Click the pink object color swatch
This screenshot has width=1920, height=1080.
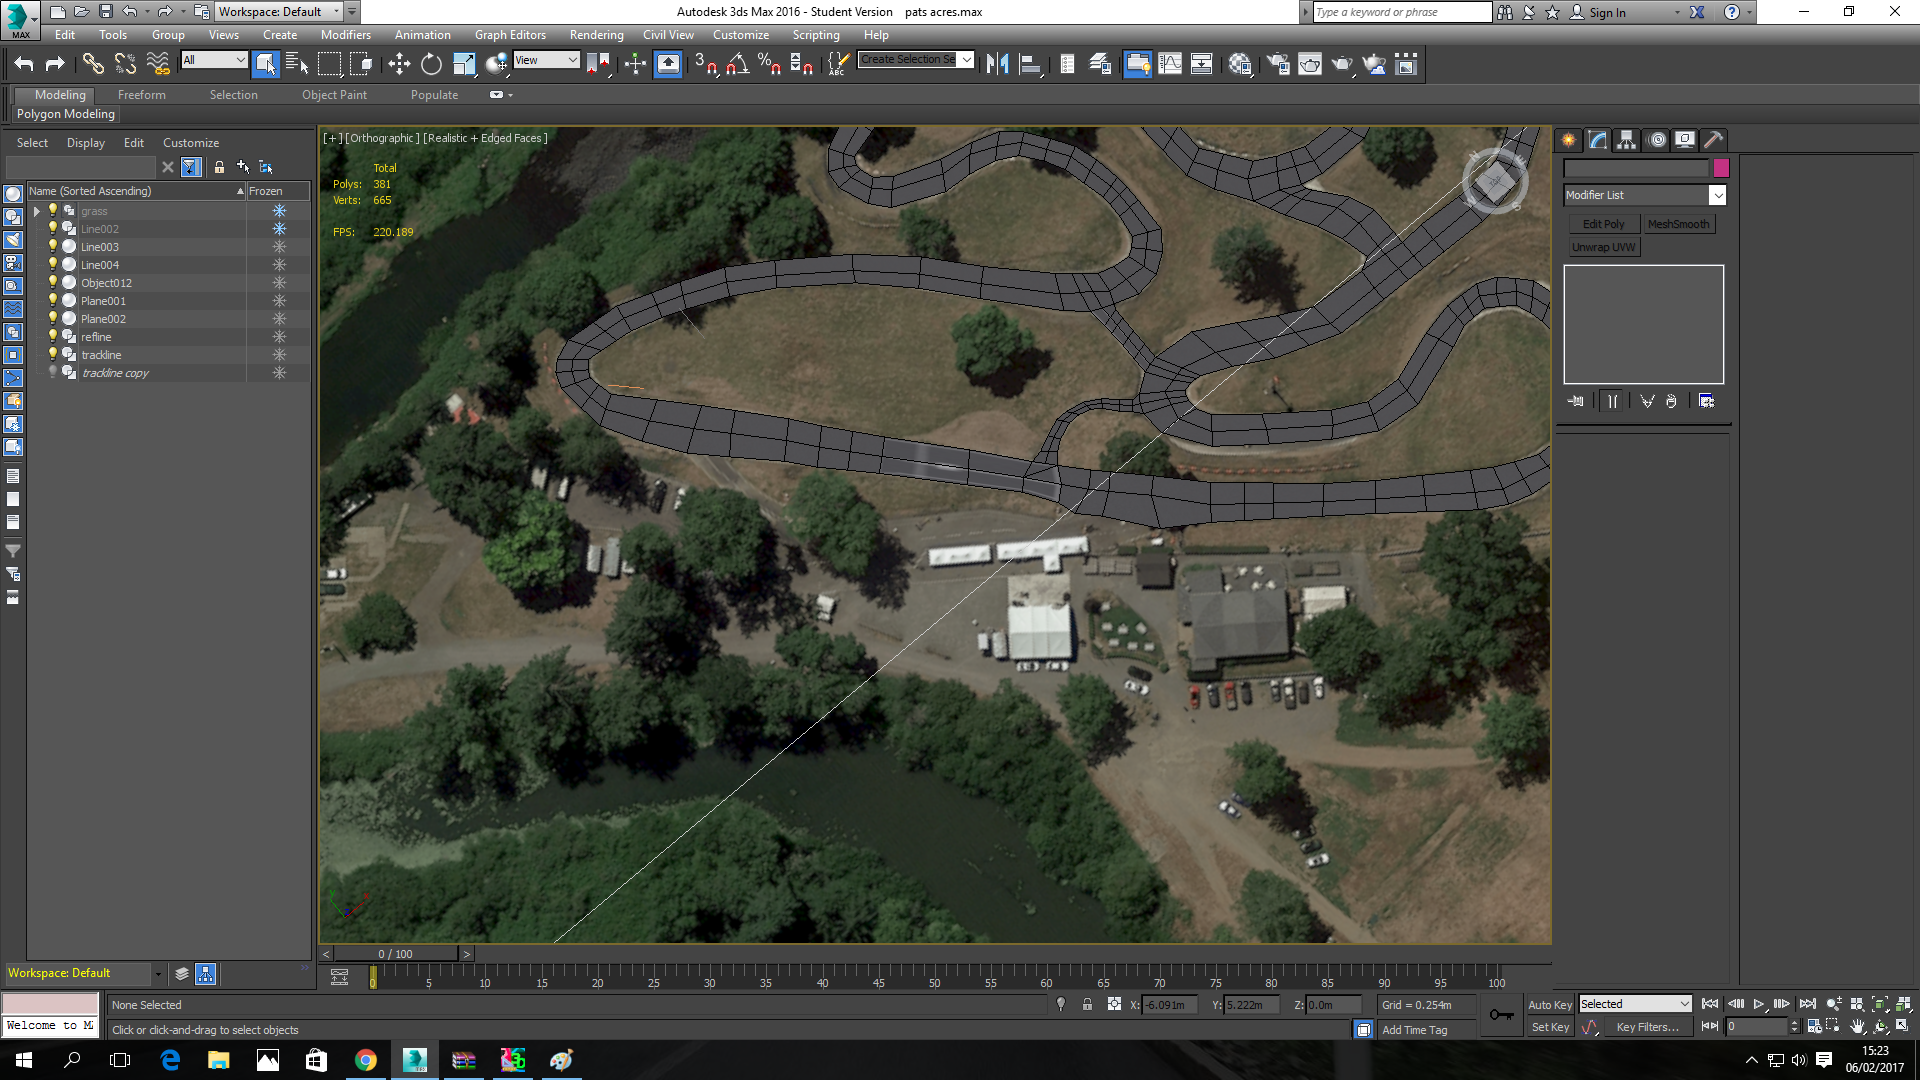pos(1721,168)
